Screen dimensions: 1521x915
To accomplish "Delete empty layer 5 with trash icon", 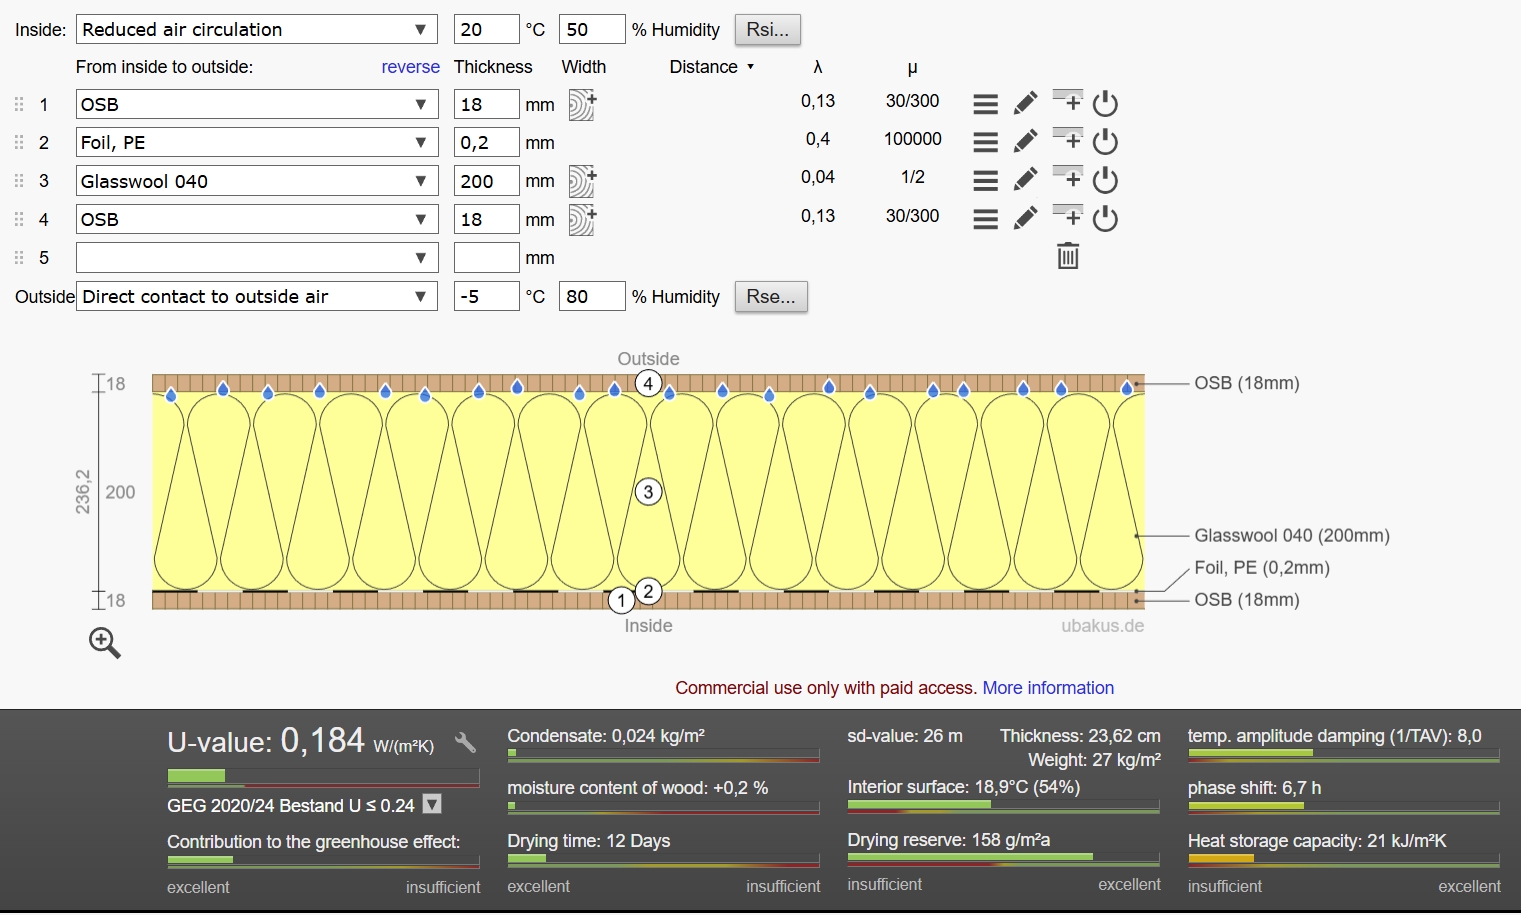I will (x=1068, y=256).
